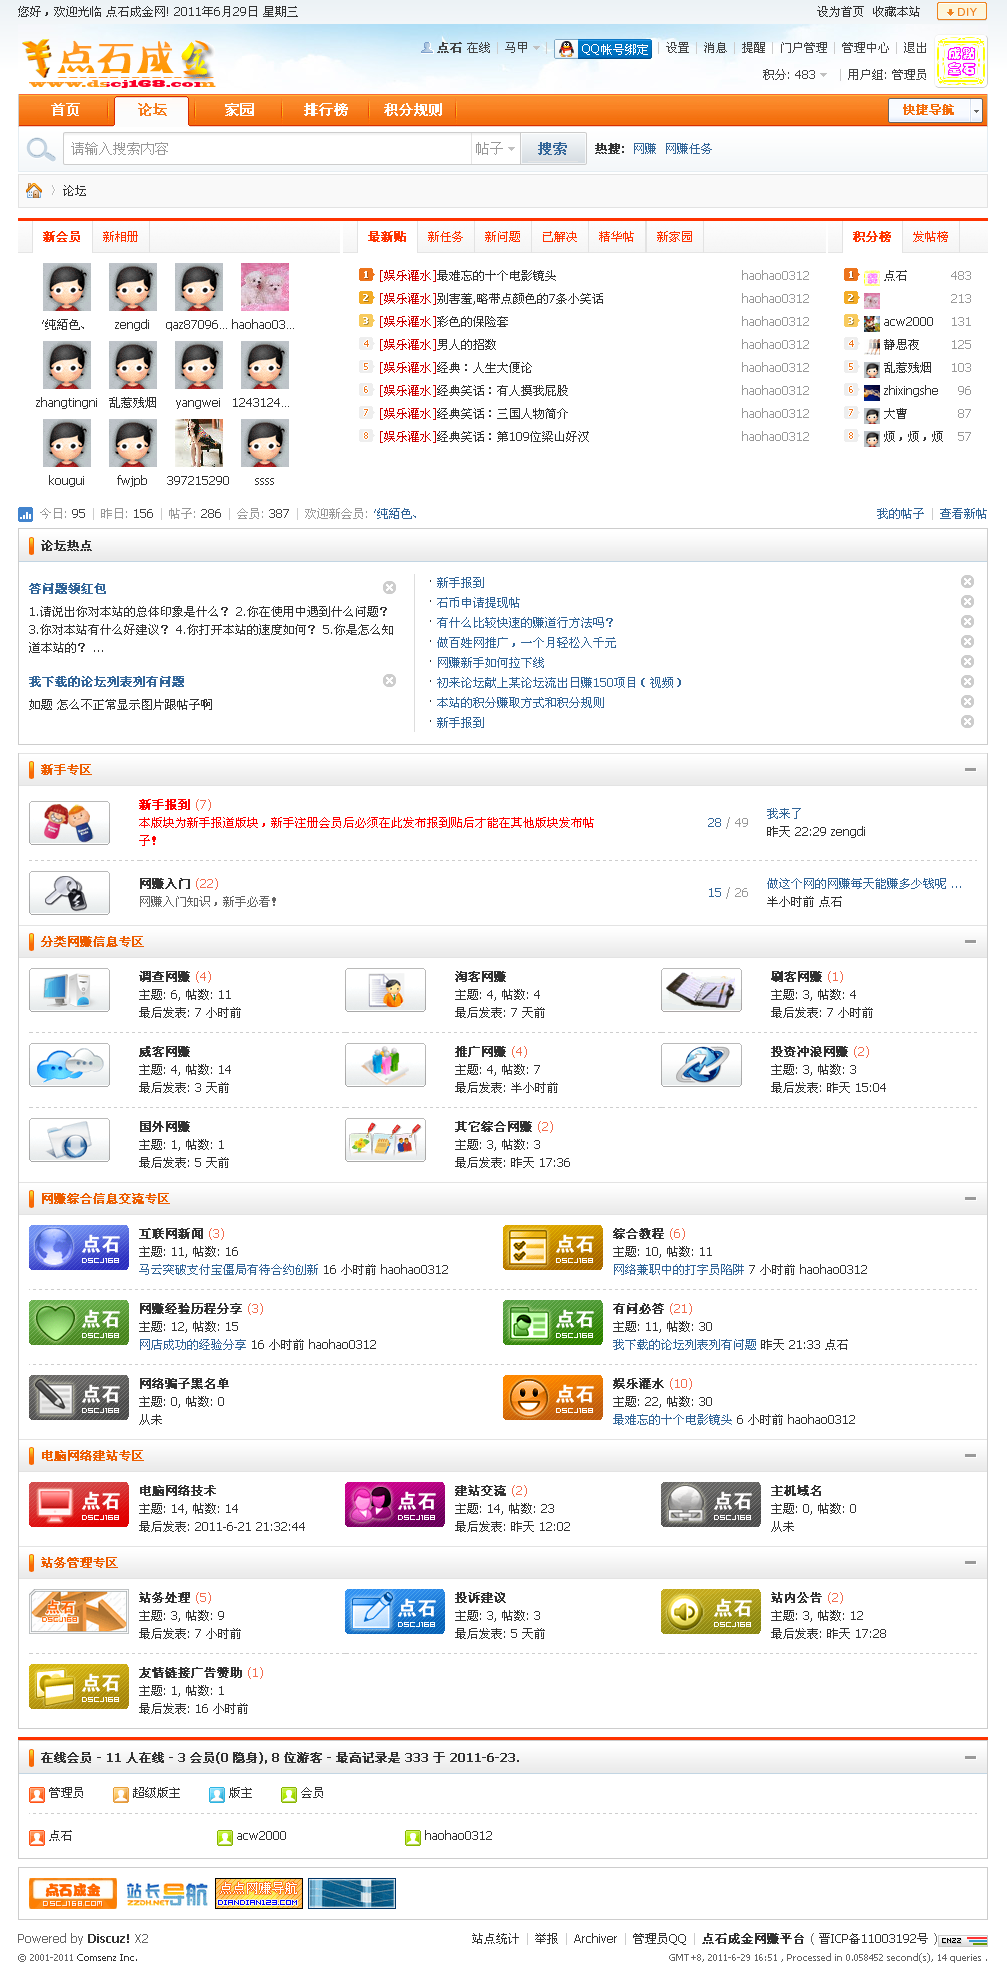
Task: Click the 站长导航 footer banner
Action: [166, 1893]
